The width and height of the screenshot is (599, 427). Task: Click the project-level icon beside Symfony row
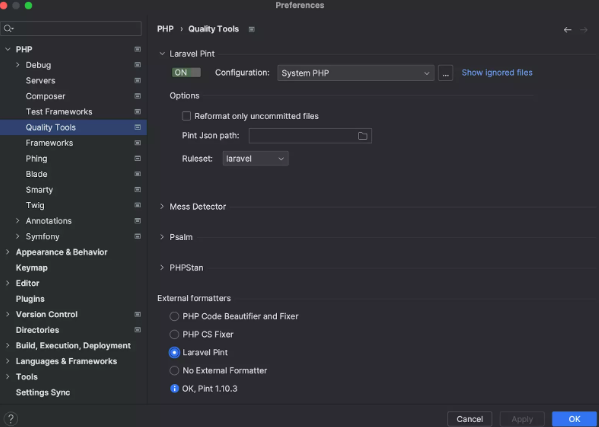click(x=138, y=236)
